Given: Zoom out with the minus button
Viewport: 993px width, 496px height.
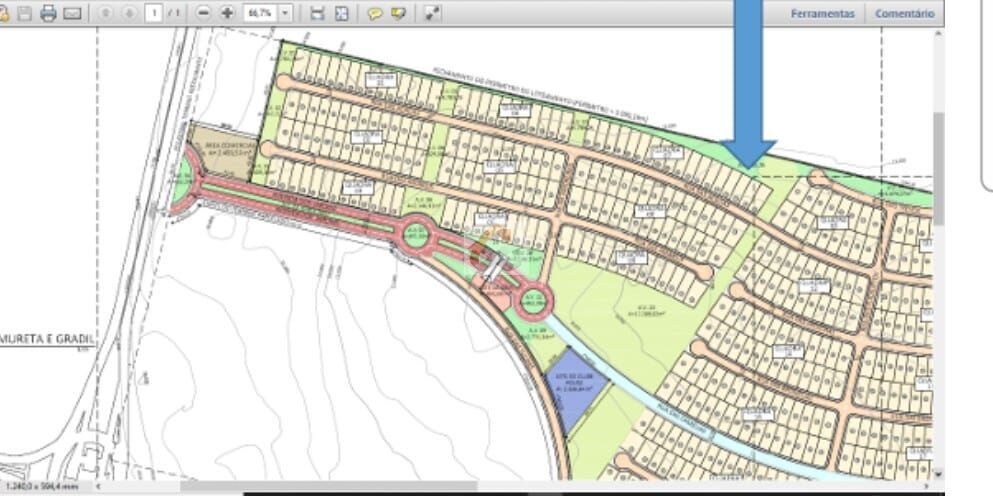Looking at the screenshot, I should pos(204,13).
